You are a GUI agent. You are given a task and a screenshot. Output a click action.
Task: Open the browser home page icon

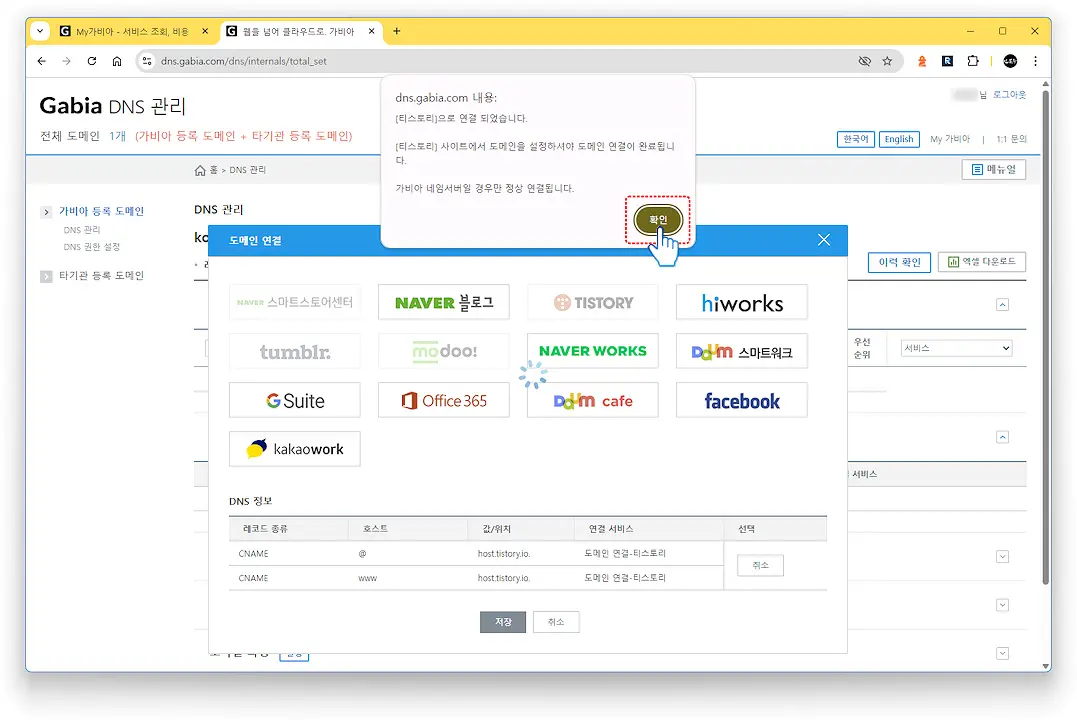pyautogui.click(x=117, y=61)
